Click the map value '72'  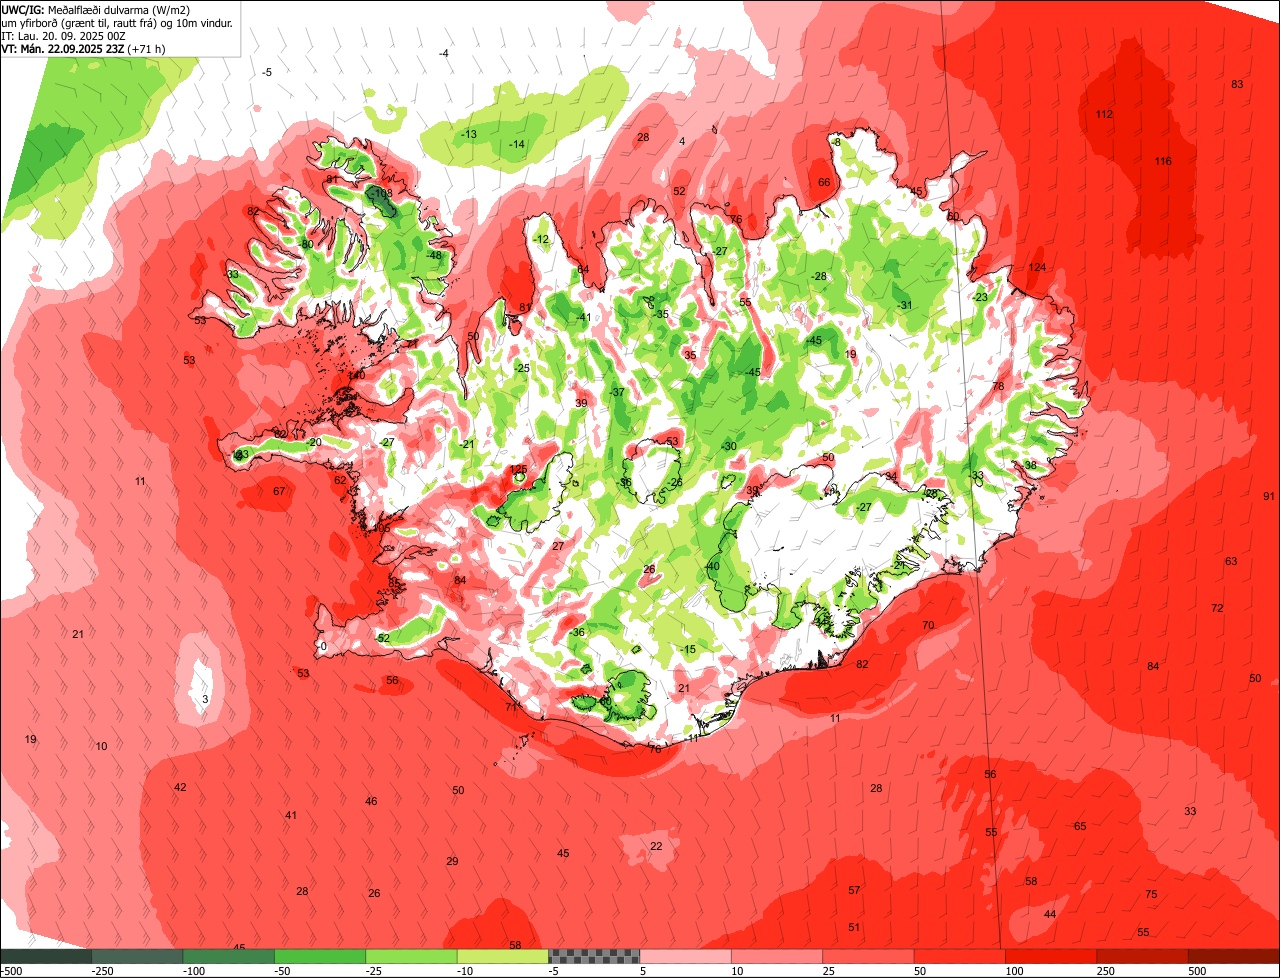pyautogui.click(x=1217, y=608)
